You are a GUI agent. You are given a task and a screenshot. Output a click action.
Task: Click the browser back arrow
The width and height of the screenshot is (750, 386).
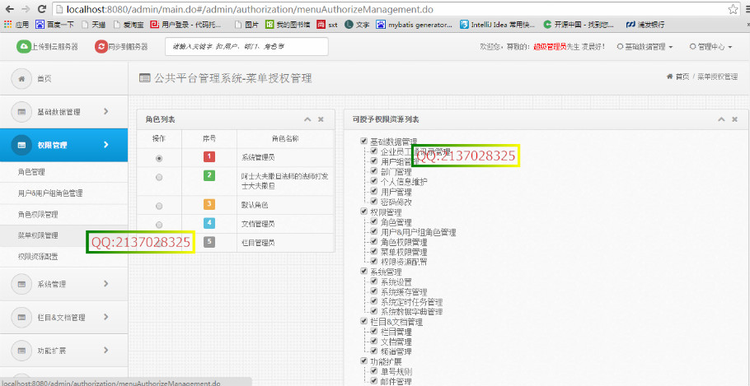point(10,9)
